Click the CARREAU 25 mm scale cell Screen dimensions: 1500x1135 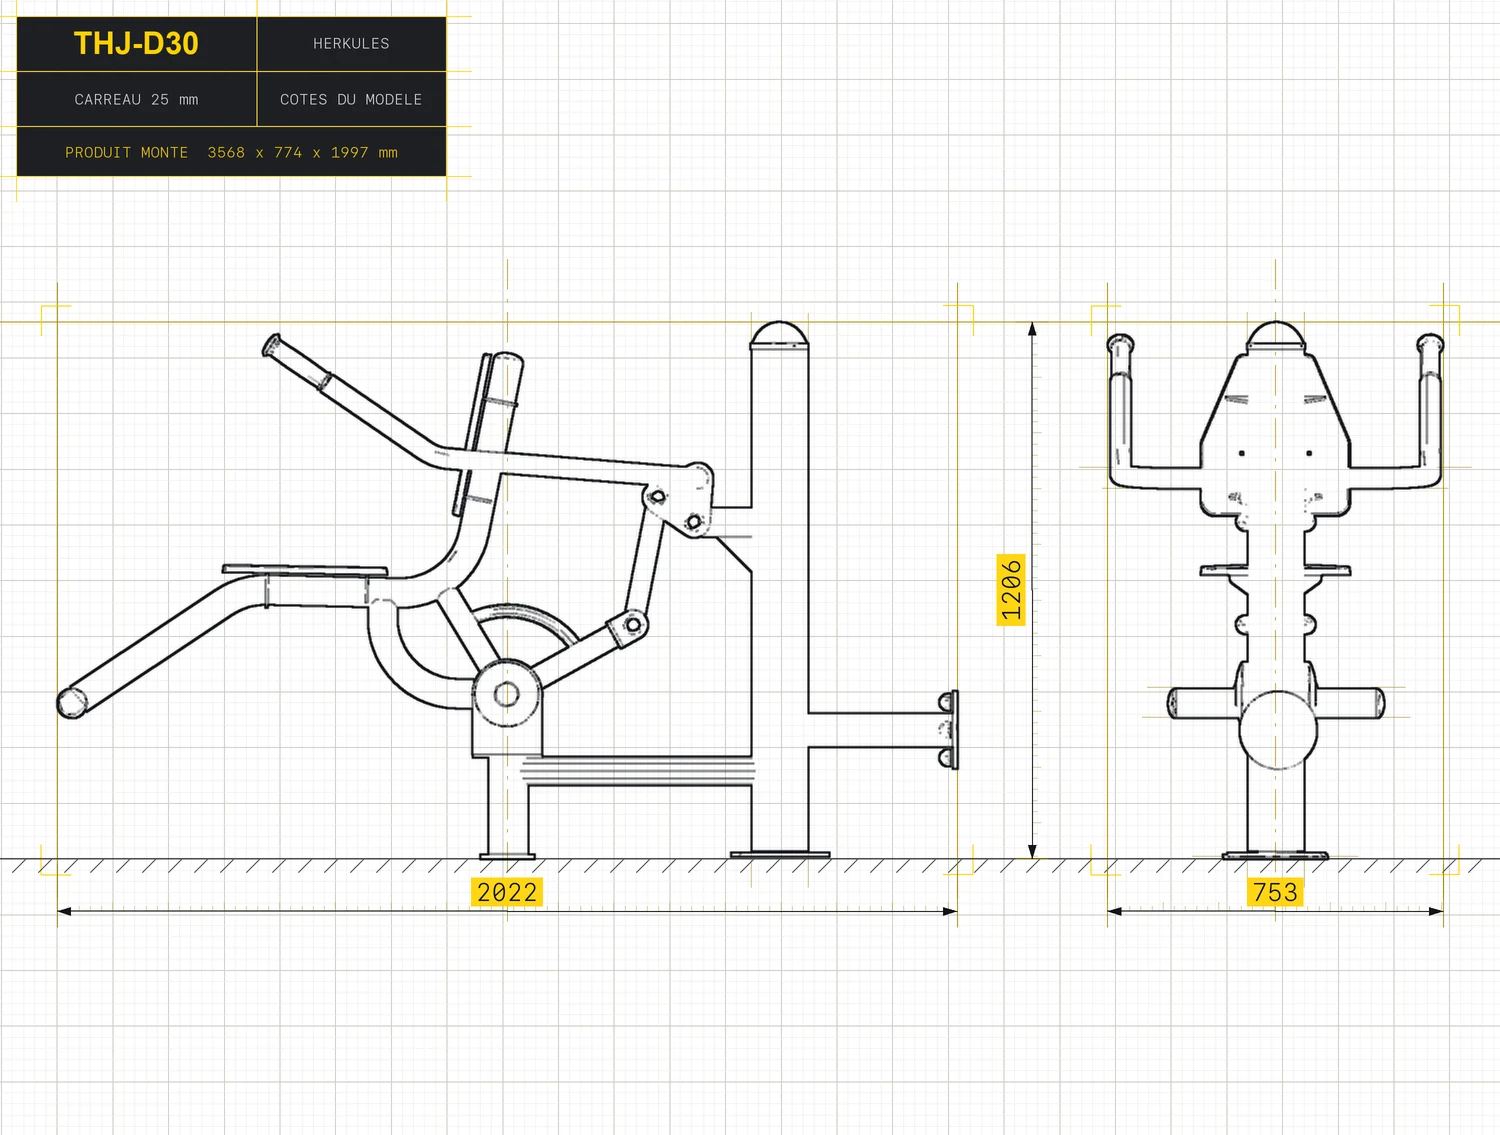click(136, 99)
